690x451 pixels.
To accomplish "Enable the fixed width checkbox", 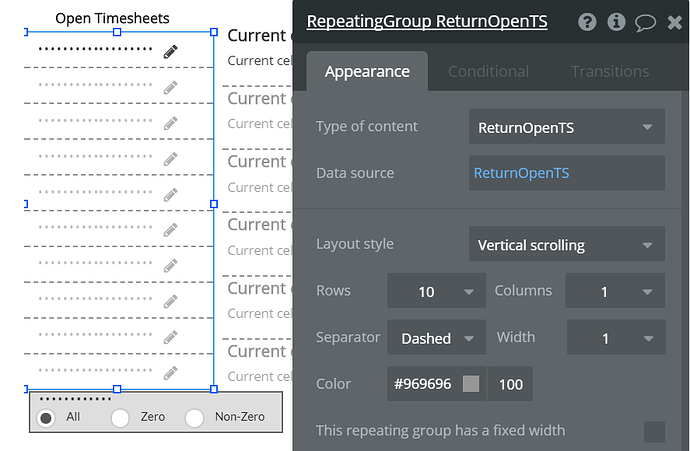I will coord(654,431).
